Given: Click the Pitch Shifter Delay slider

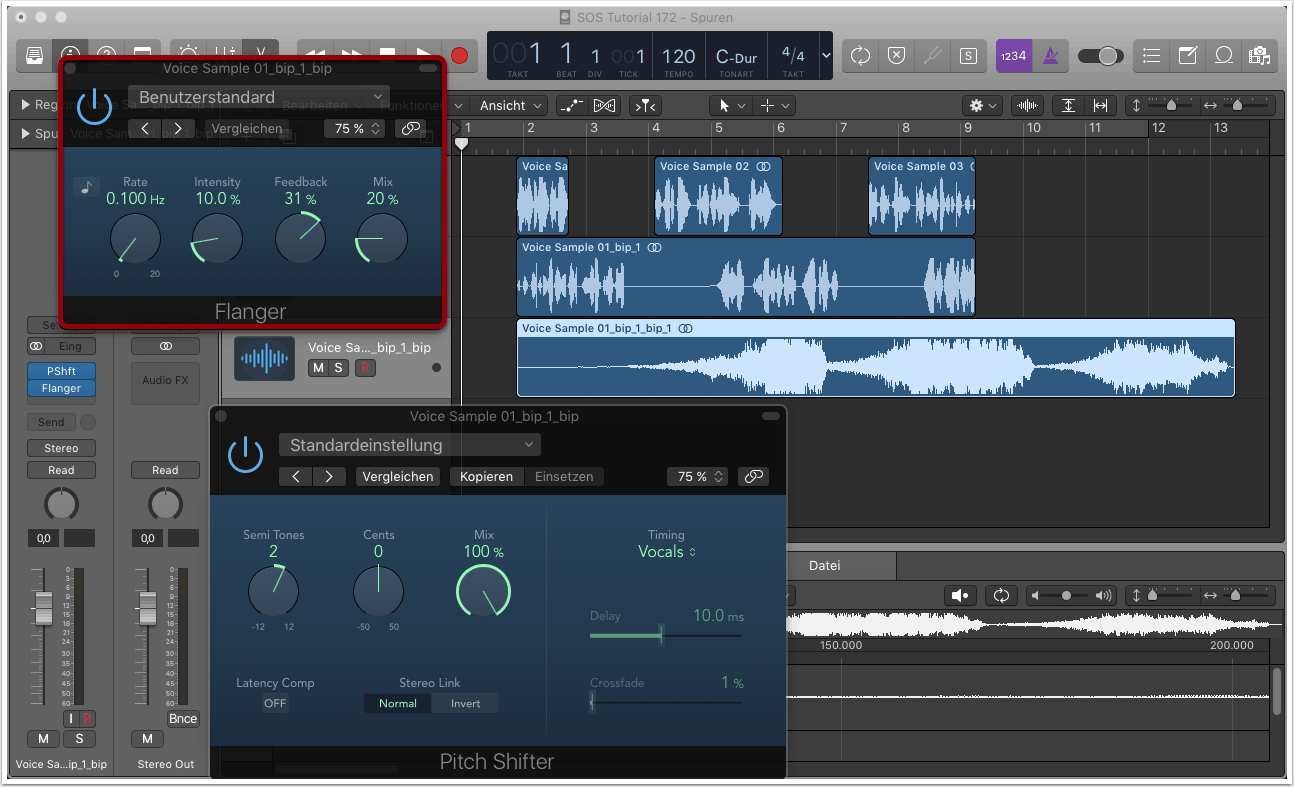Looking at the screenshot, I should [x=665, y=635].
